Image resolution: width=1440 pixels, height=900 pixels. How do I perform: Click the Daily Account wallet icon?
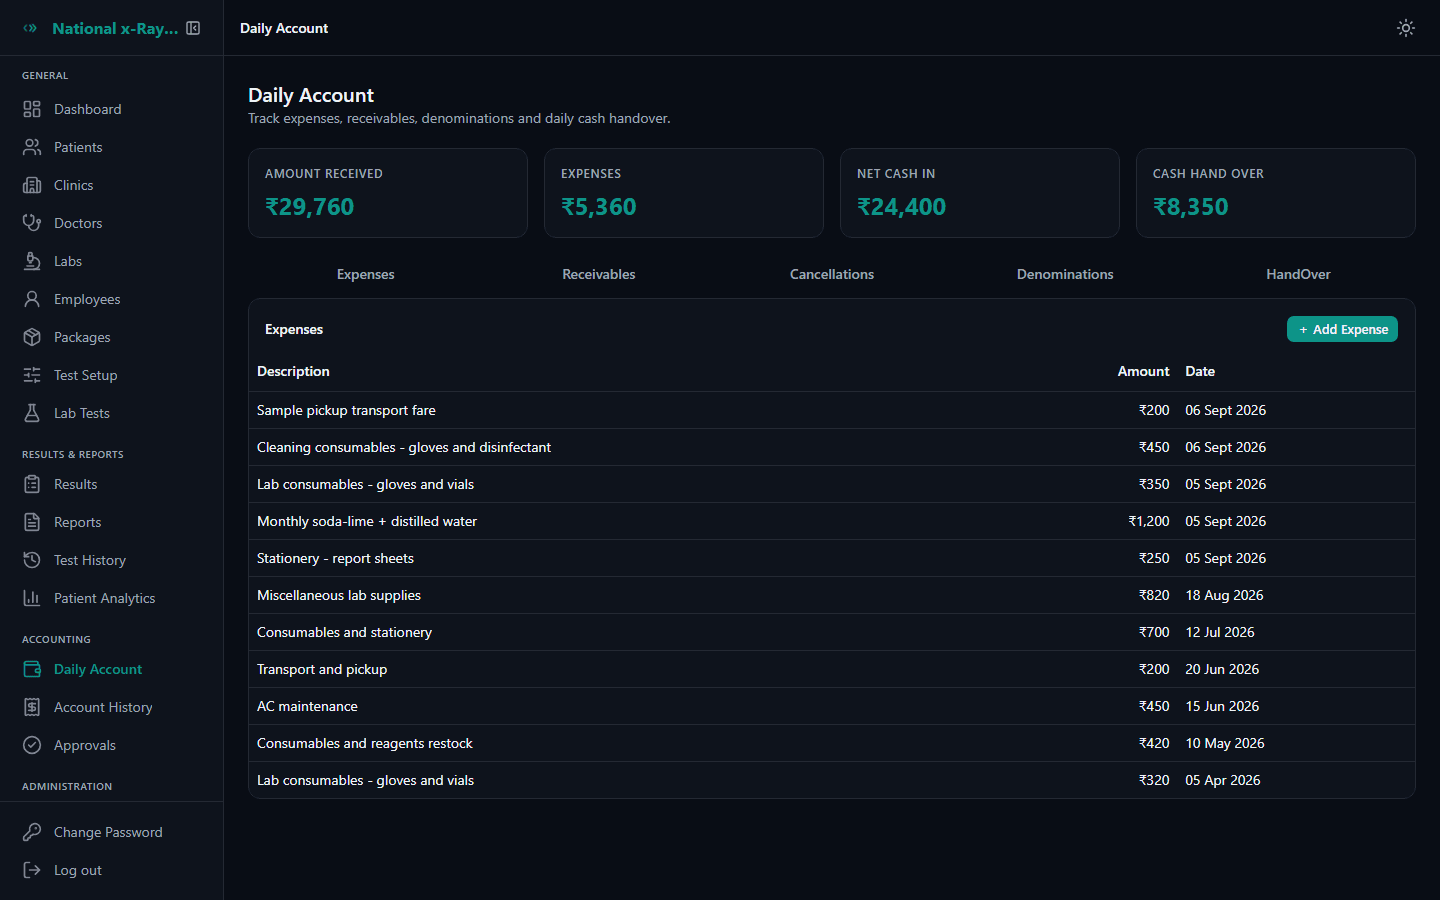click(x=32, y=669)
